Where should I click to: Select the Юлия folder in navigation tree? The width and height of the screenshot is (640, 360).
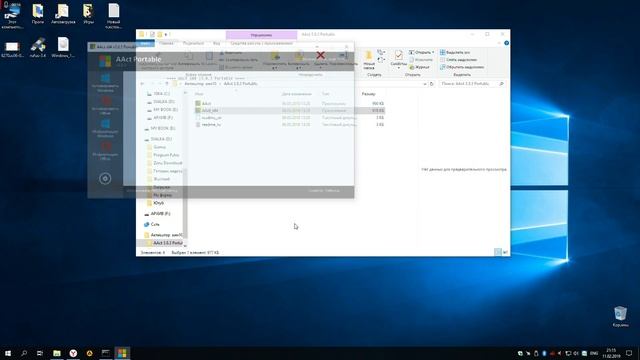[158, 203]
